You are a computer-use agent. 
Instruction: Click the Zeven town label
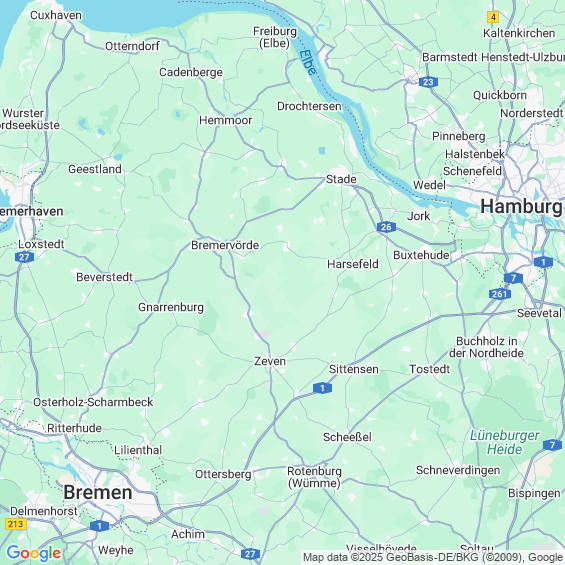pos(270,361)
